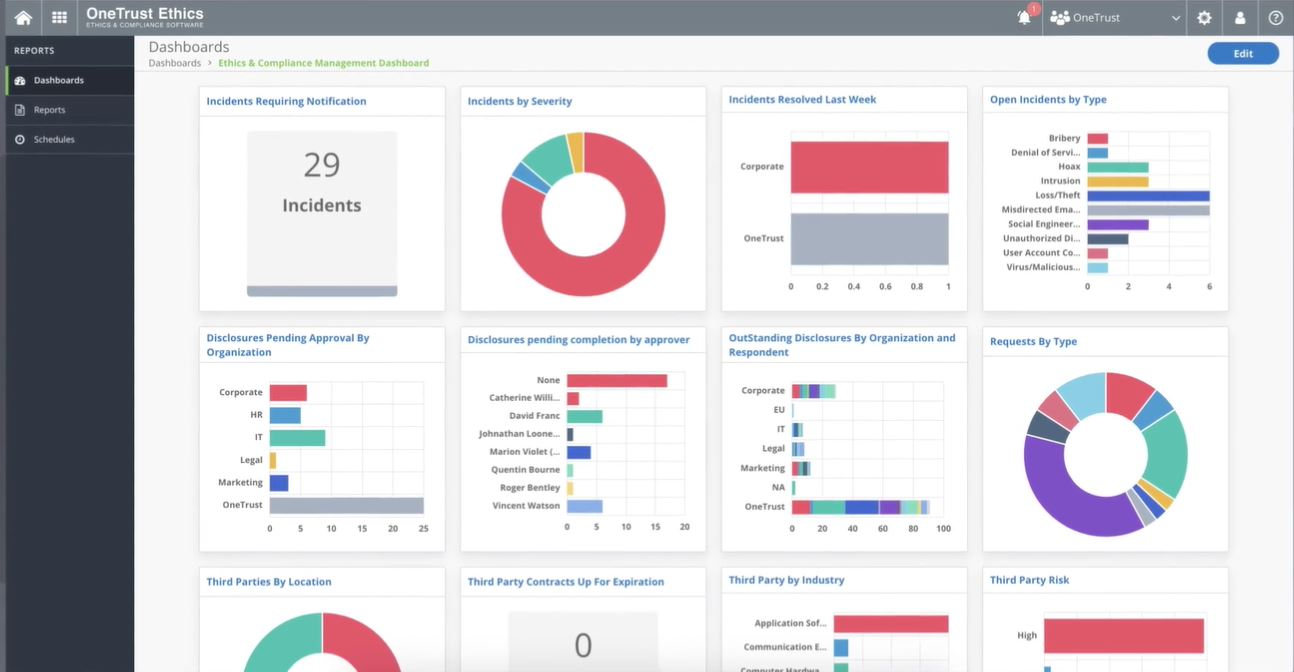Open the app grid waffle icon
This screenshot has height=672, width=1294.
pyautogui.click(x=58, y=17)
